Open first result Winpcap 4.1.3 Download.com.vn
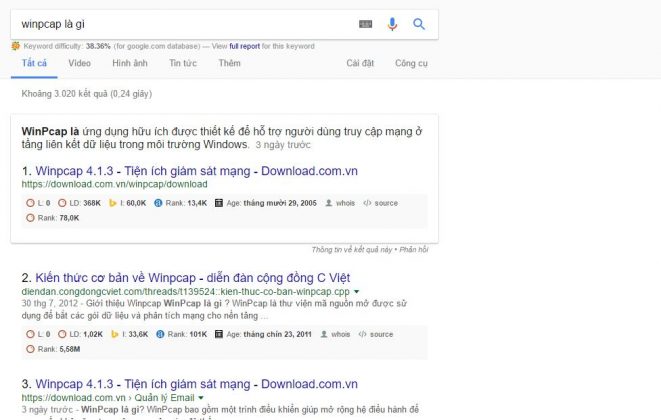Image resolution: width=661 pixels, height=420 pixels. point(196,171)
